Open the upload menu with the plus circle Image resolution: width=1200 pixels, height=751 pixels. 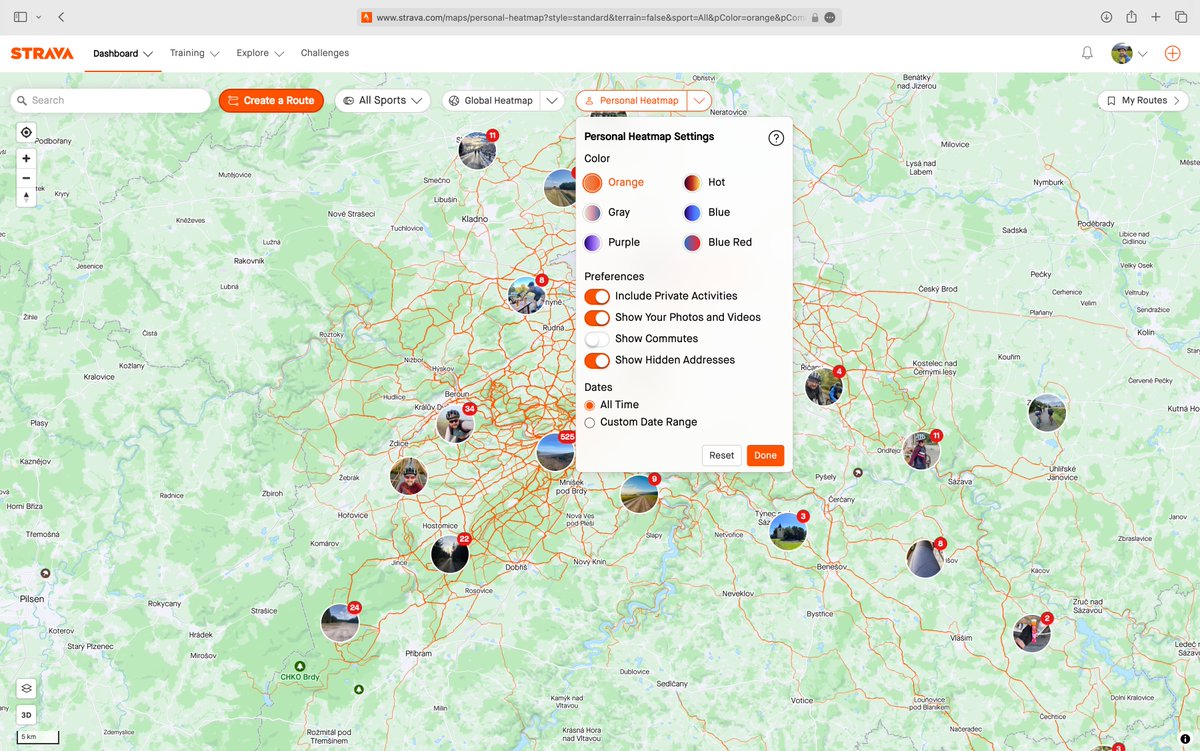(1171, 53)
